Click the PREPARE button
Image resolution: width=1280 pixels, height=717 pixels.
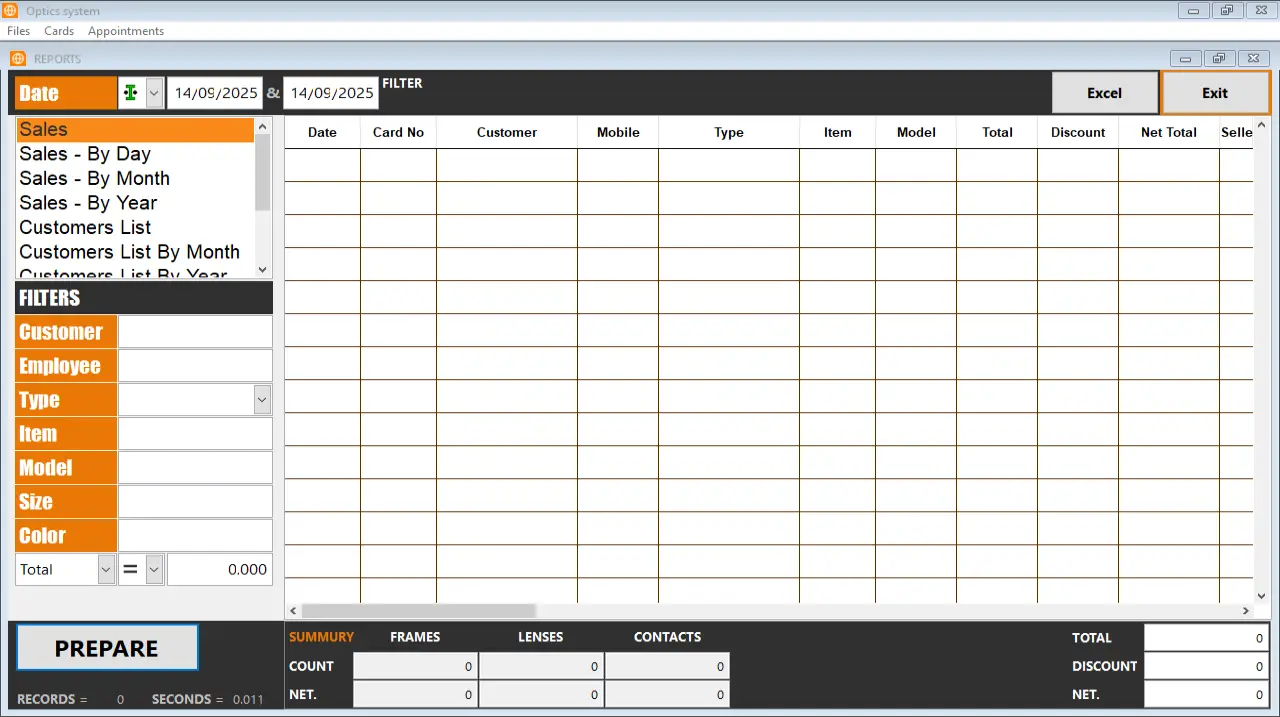point(107,649)
